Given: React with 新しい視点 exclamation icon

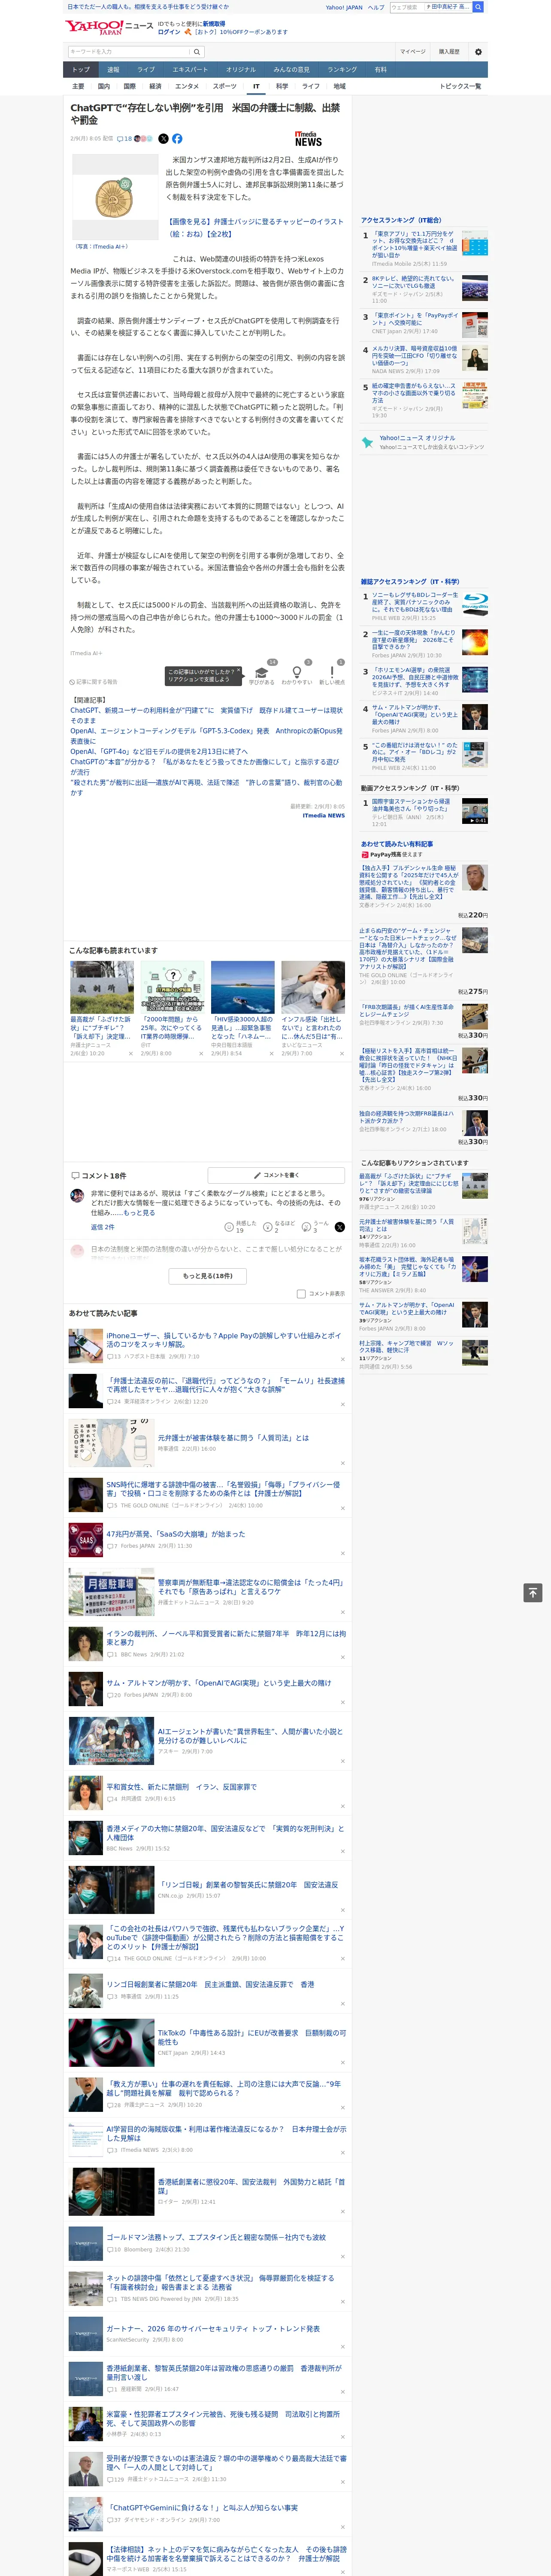Looking at the screenshot, I should coord(332,673).
